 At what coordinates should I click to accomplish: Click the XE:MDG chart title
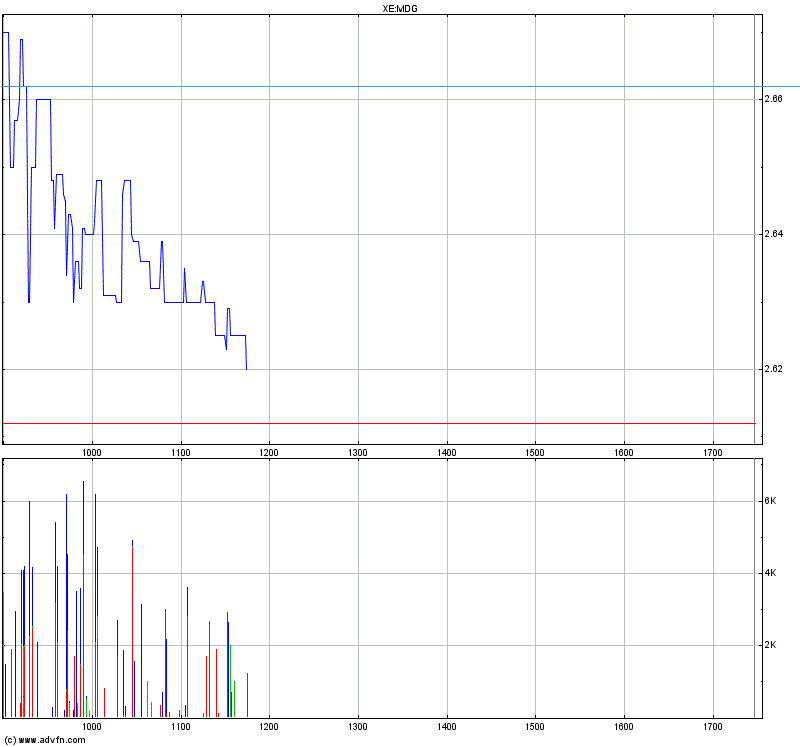pyautogui.click(x=400, y=9)
